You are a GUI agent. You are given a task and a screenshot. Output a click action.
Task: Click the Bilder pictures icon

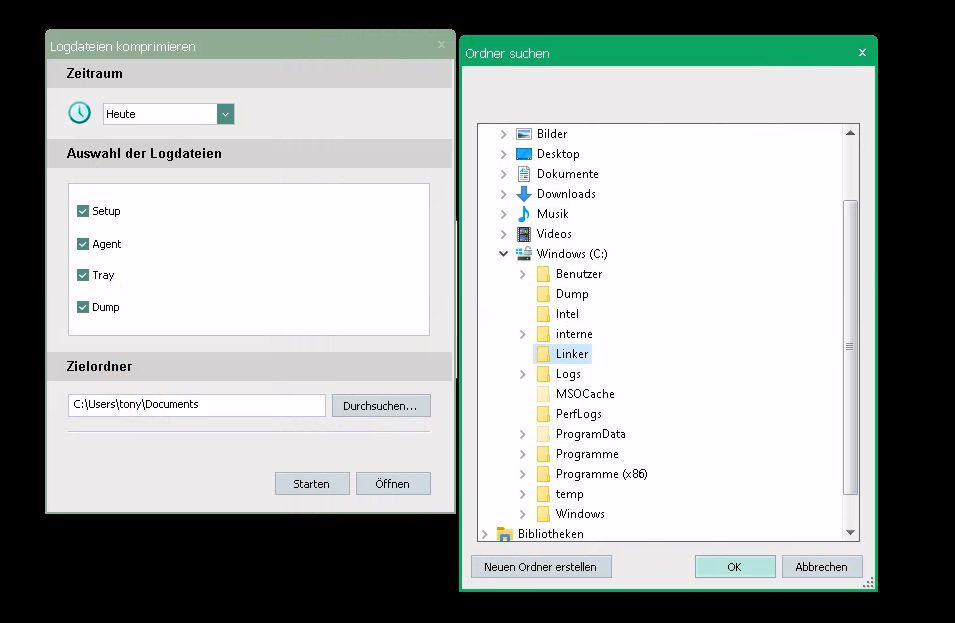(x=524, y=134)
